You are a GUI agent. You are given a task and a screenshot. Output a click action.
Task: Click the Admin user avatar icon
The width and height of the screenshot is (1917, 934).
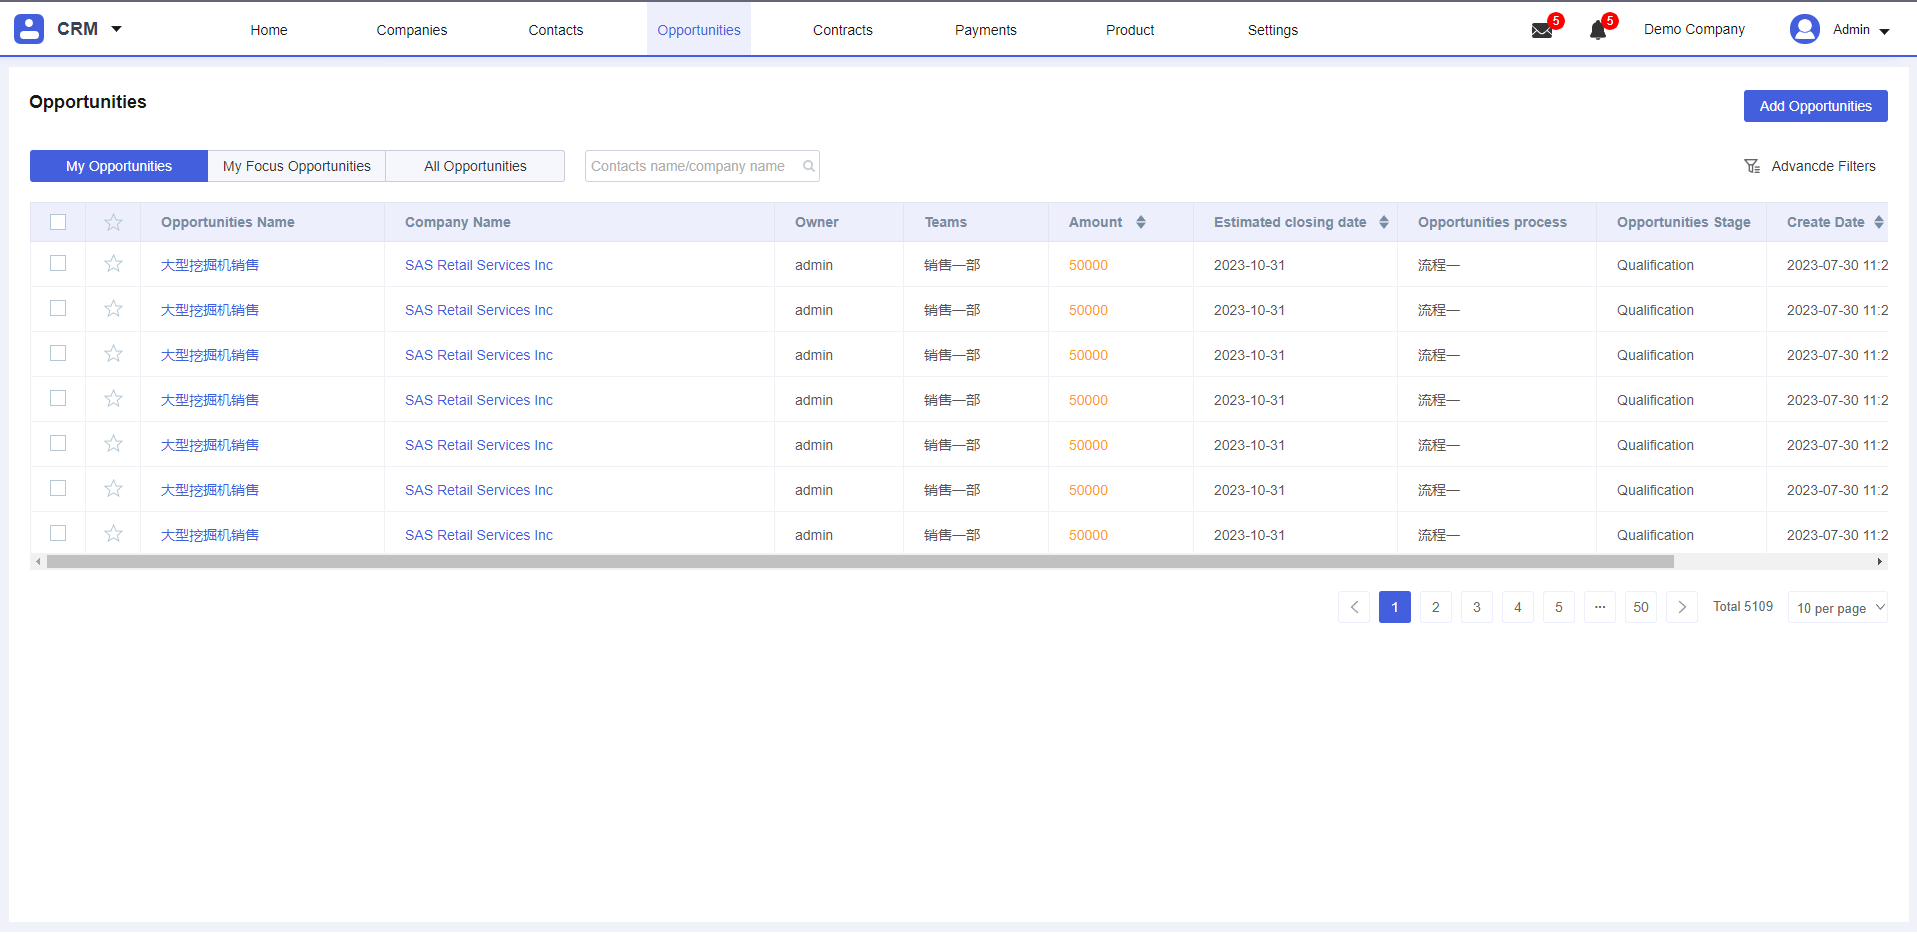1805,29
